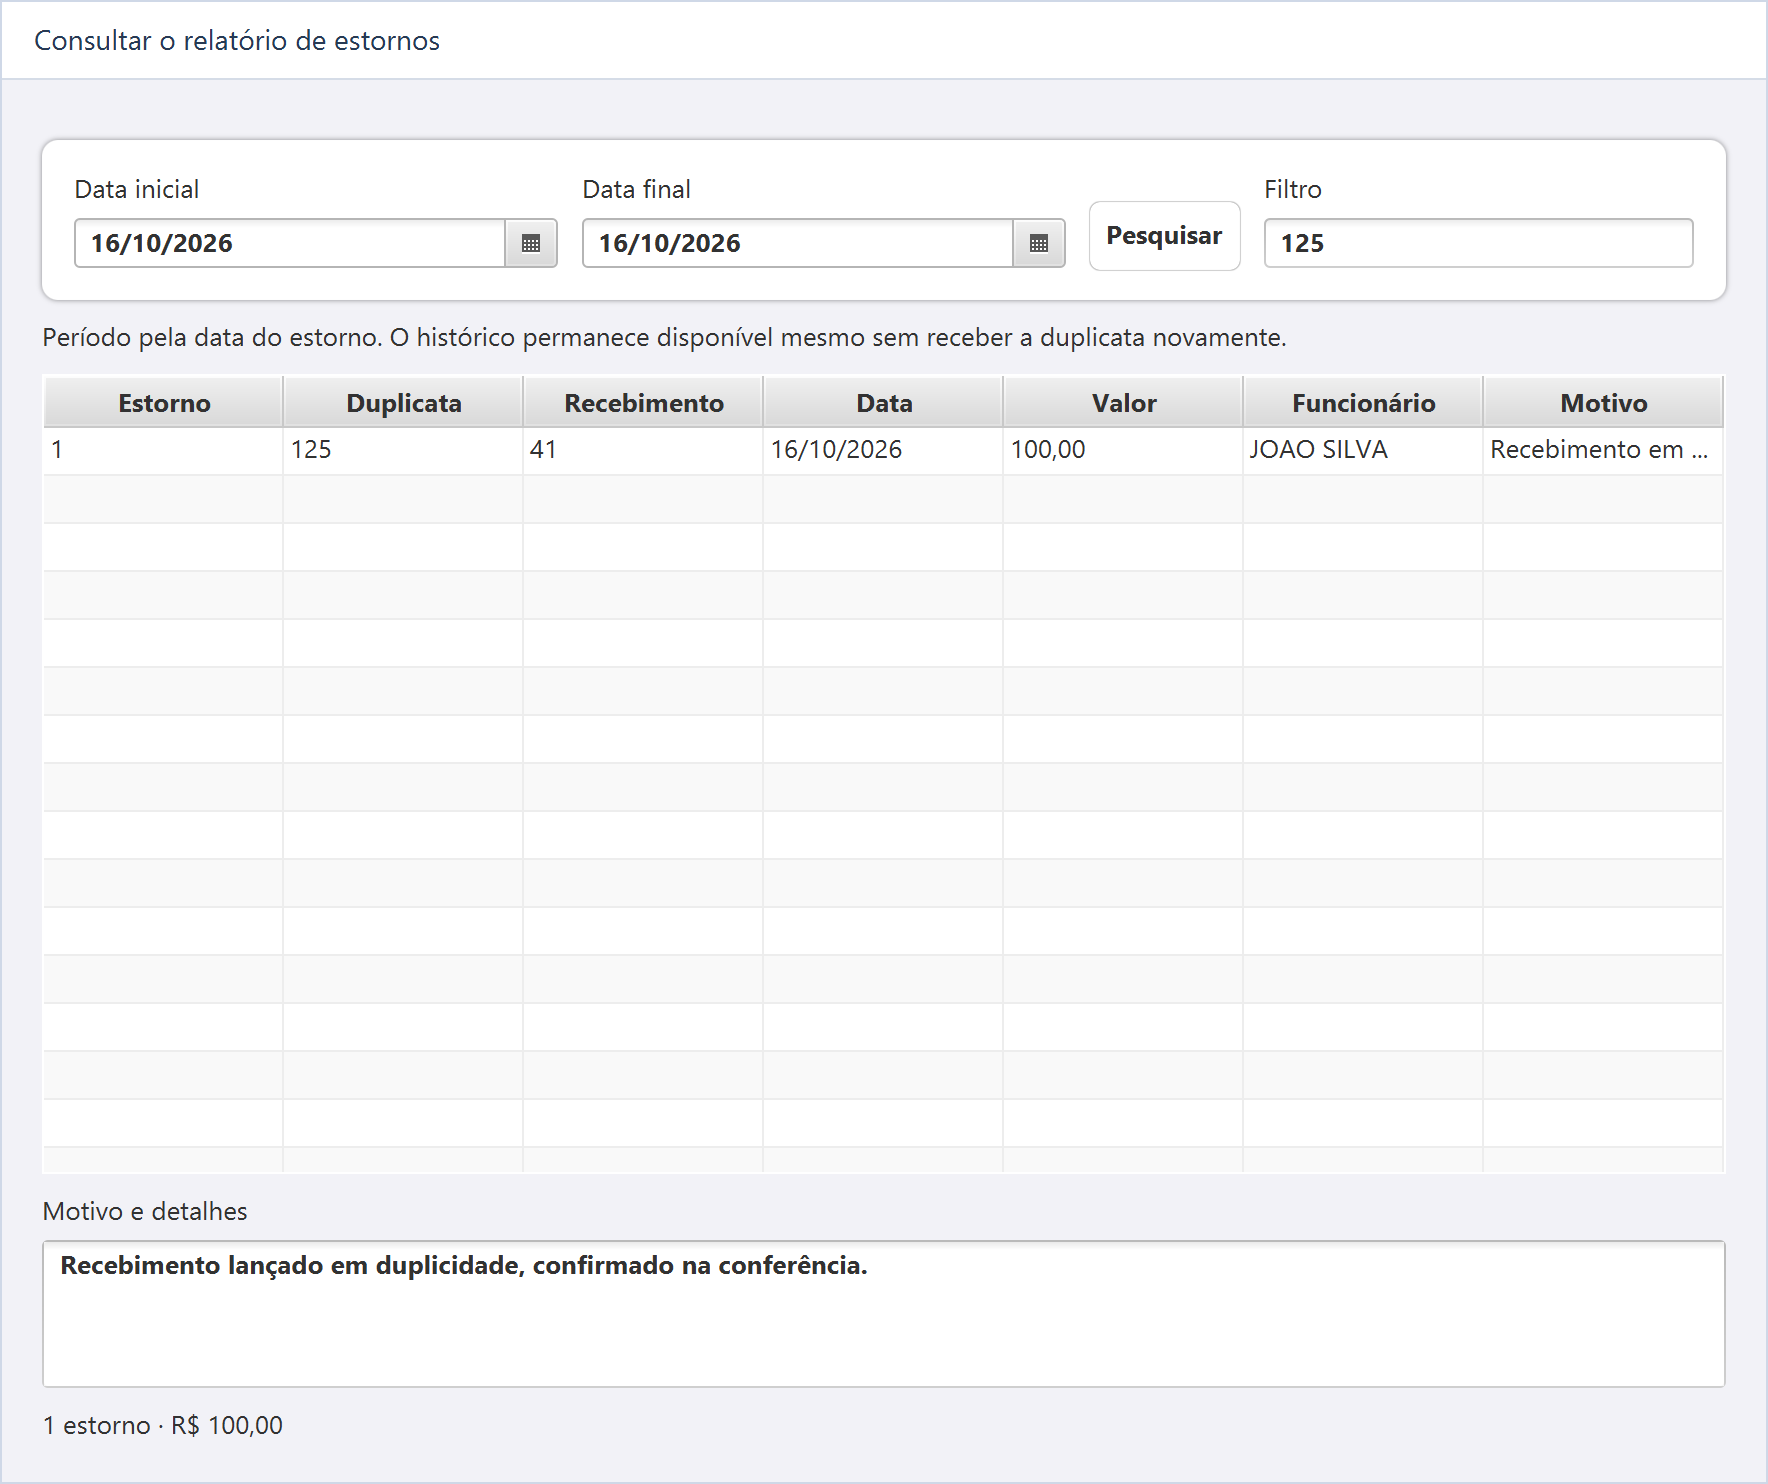1768x1484 pixels.
Task: Click the 'Data inicial' label
Action: pyautogui.click(x=137, y=189)
